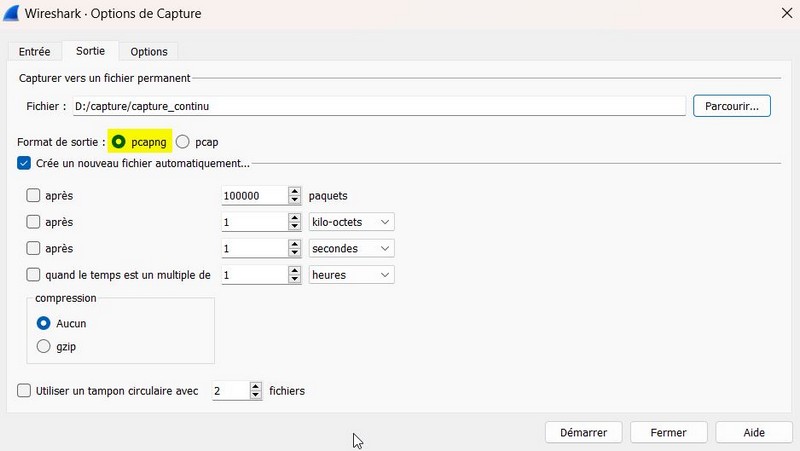Click the Wireshark shark fin icon
This screenshot has height=451, width=800.
click(x=15, y=13)
